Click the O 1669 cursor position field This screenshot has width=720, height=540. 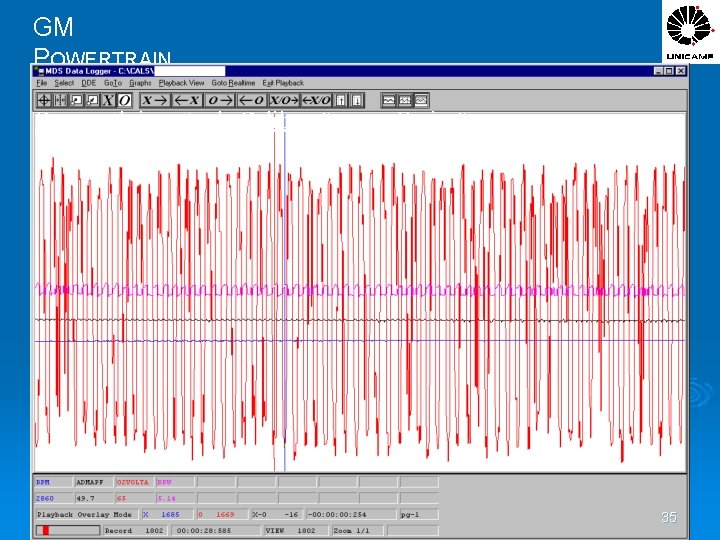pyautogui.click(x=222, y=514)
